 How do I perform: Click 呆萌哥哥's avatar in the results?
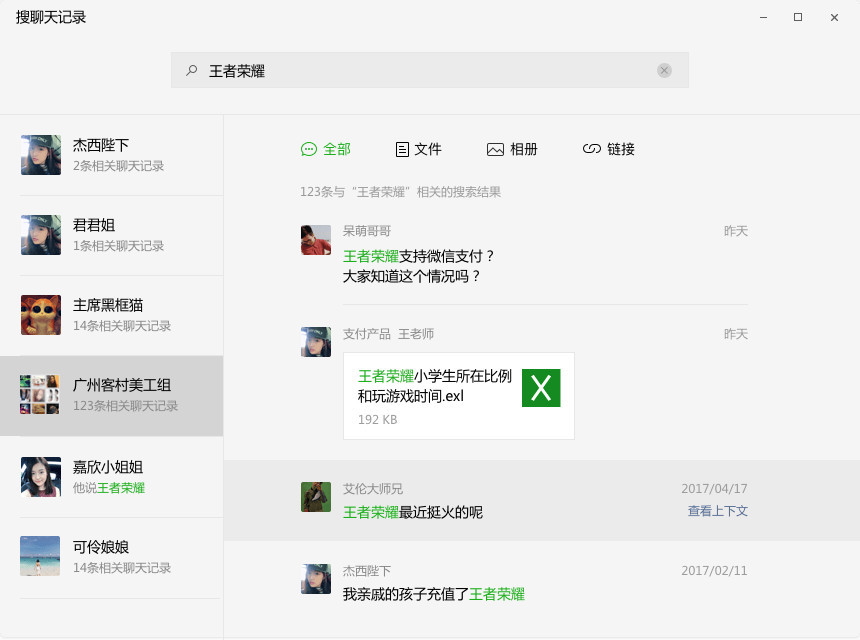tap(316, 240)
